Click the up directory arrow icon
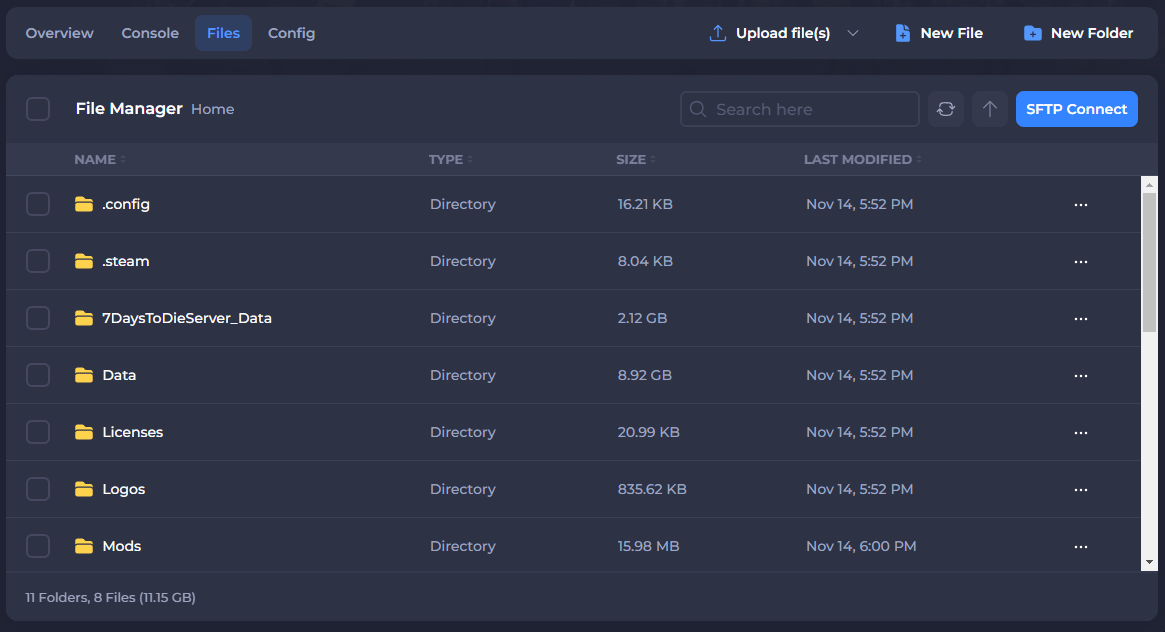 [x=989, y=109]
